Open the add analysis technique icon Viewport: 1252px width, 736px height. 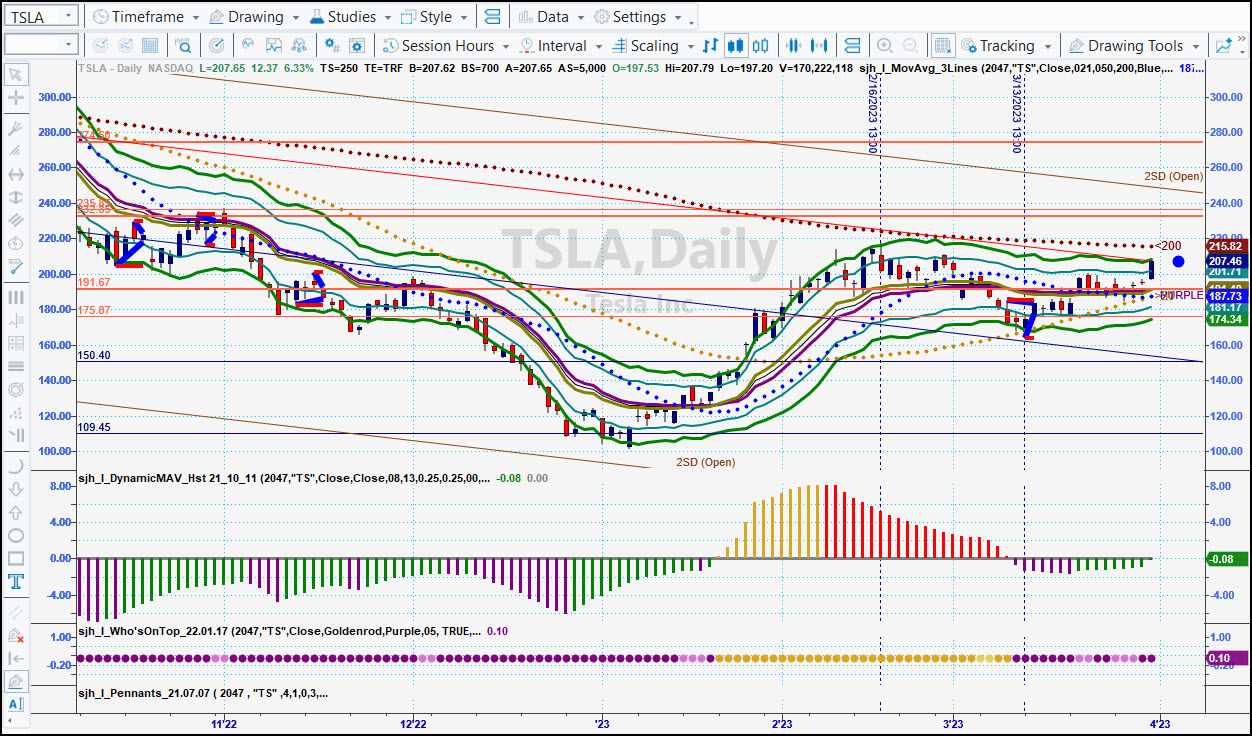[249, 45]
